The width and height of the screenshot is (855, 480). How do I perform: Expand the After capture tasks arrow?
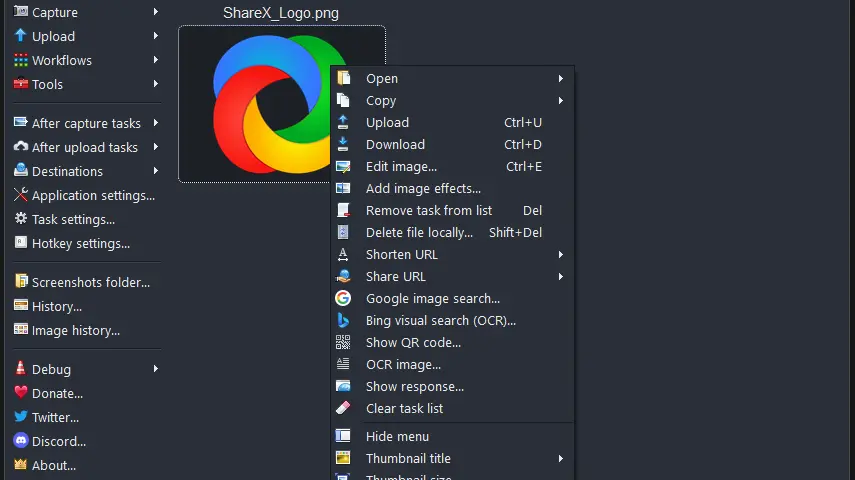[156, 123]
